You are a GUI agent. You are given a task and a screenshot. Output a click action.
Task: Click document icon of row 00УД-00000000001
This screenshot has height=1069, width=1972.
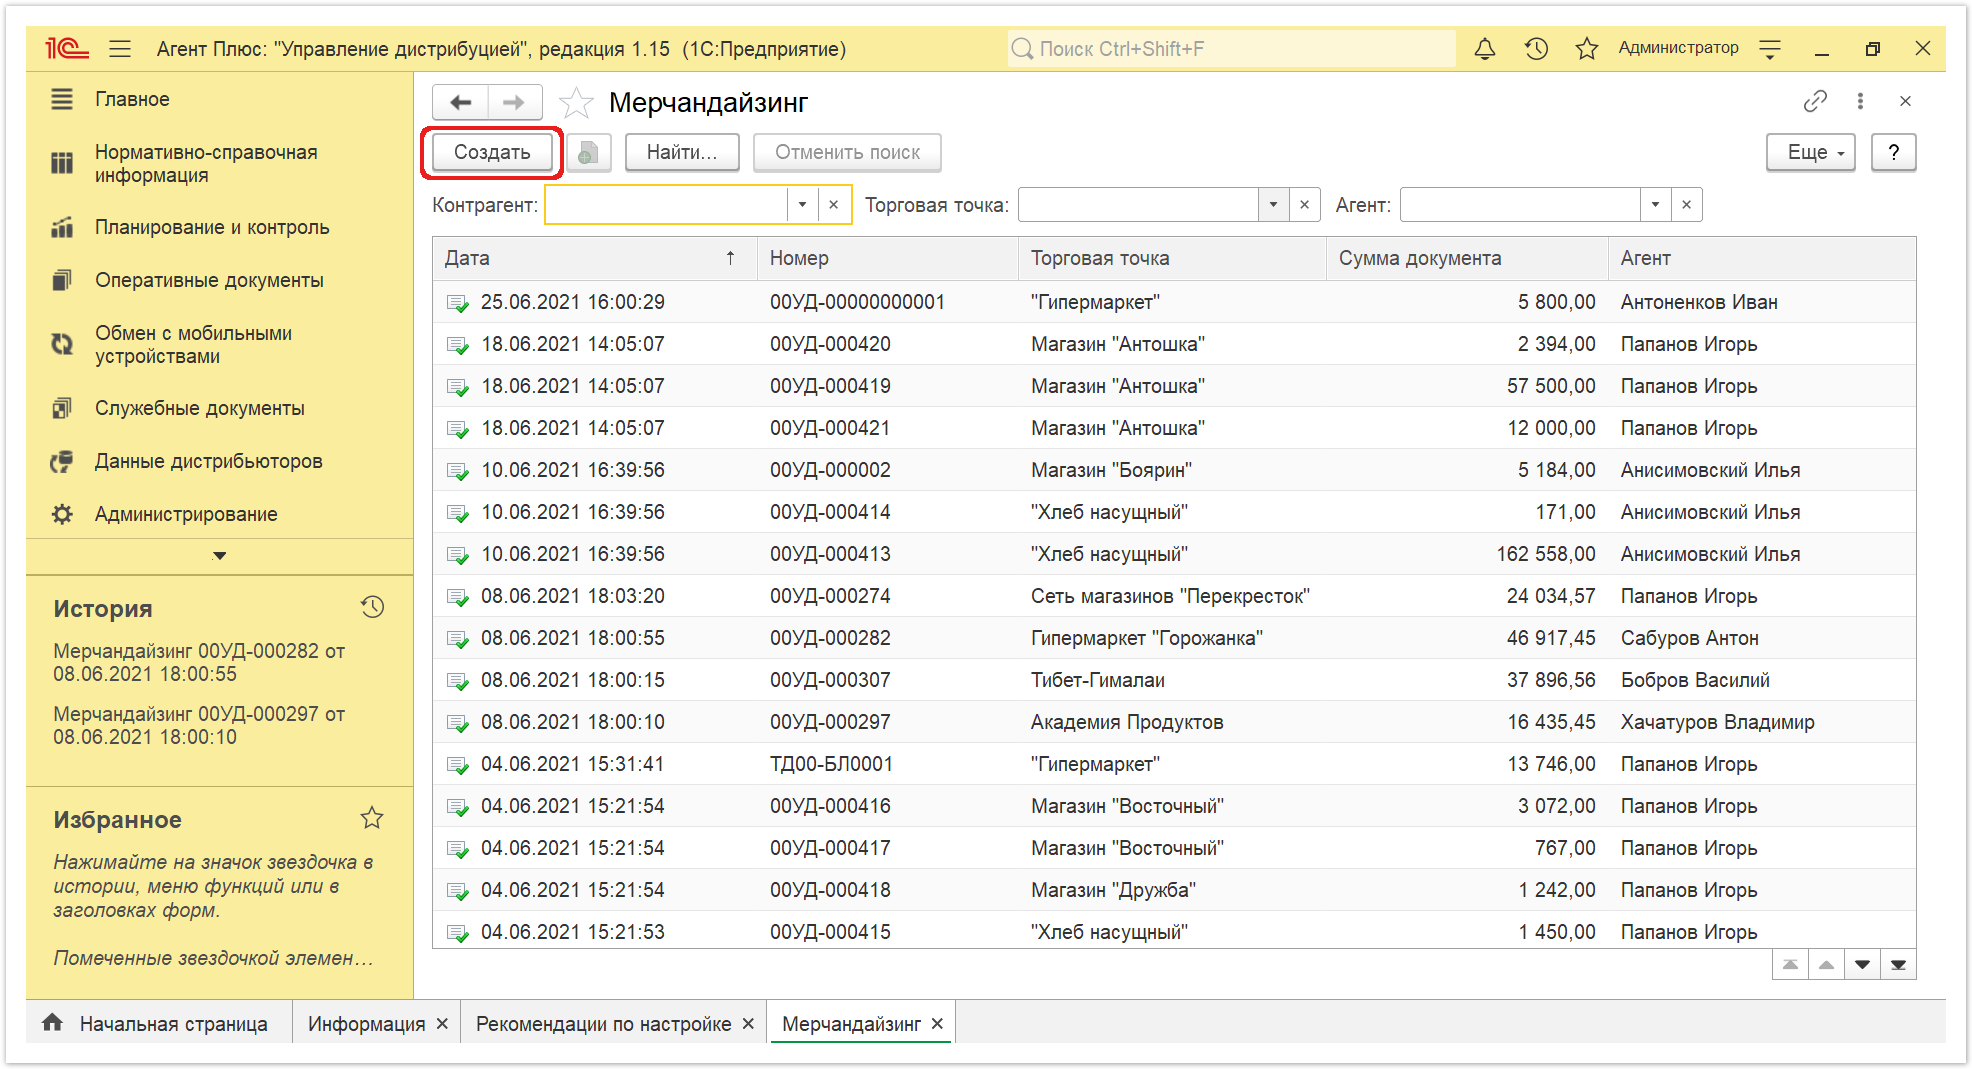coord(457,303)
